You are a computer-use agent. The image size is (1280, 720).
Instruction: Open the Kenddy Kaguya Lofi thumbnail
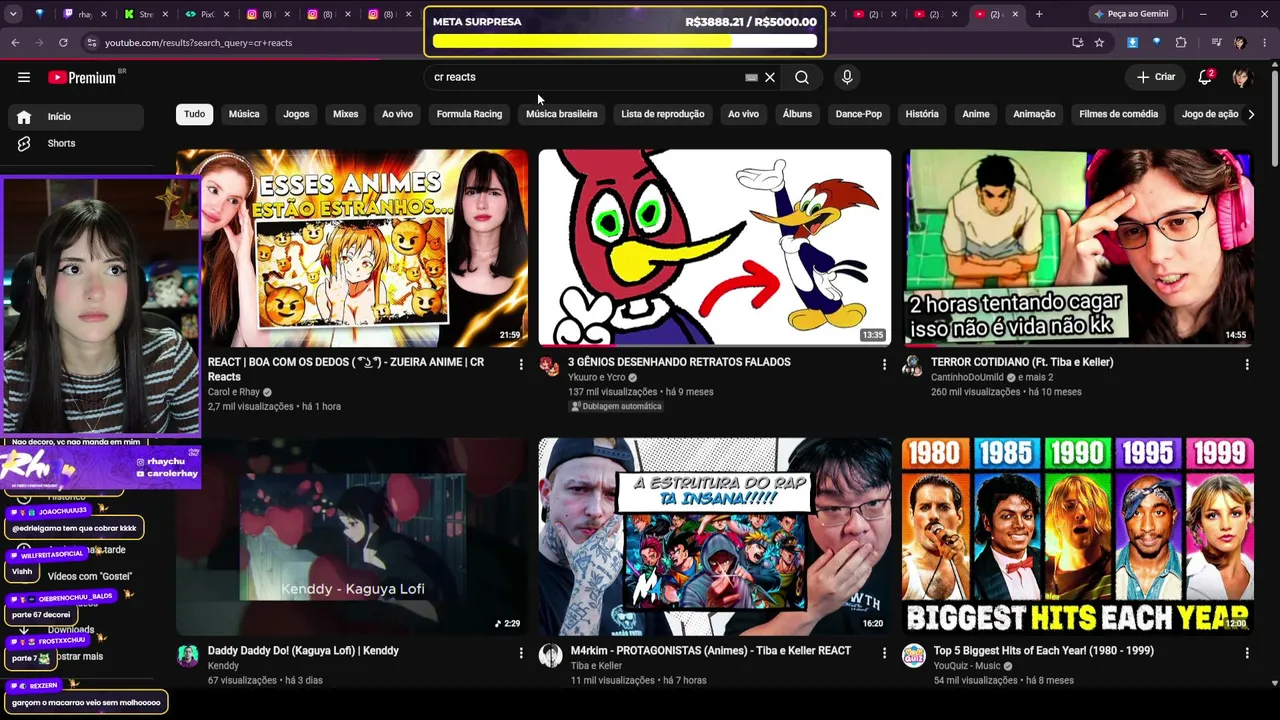pos(352,536)
